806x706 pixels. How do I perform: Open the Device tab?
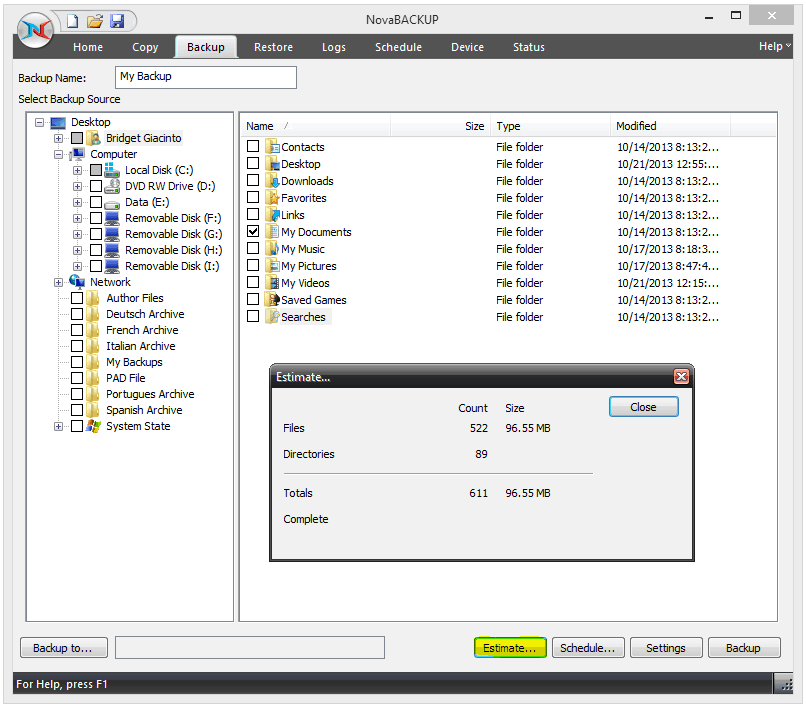[467, 47]
